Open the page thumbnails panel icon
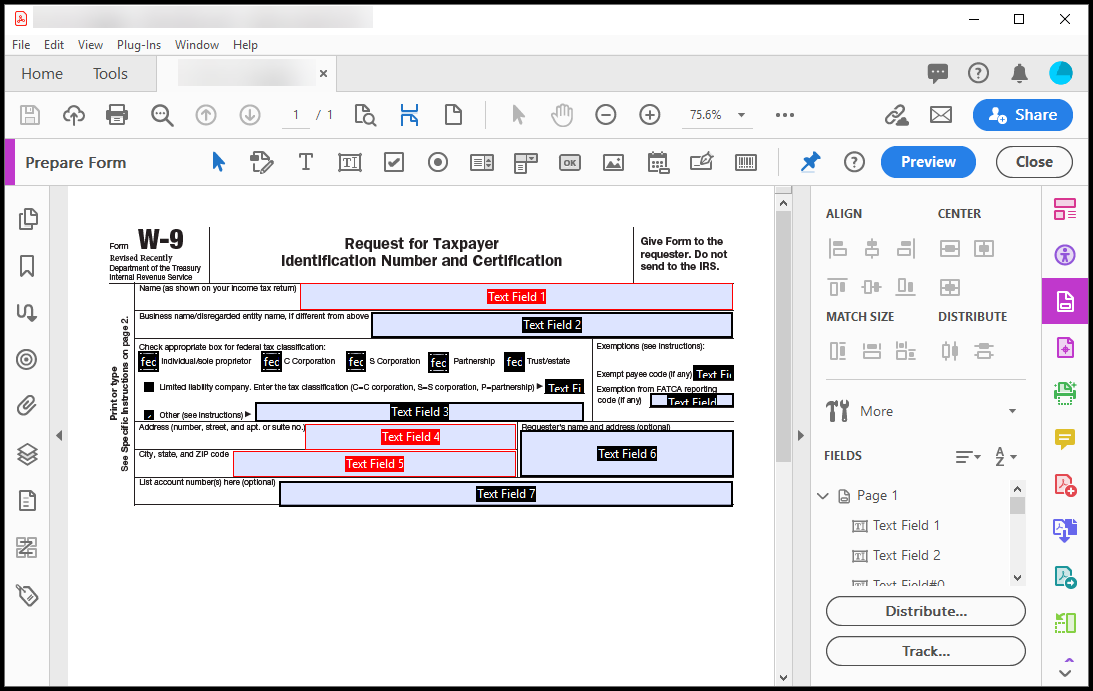The width and height of the screenshot is (1093, 691). (28, 219)
